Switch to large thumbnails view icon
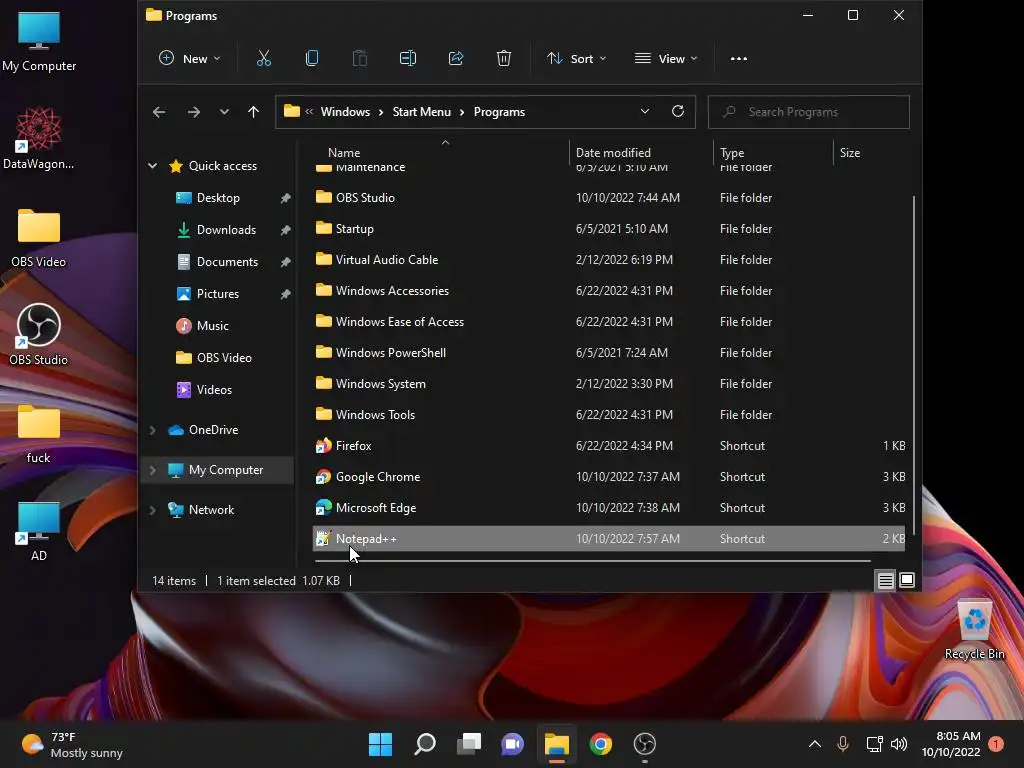This screenshot has height=768, width=1024. click(x=907, y=580)
